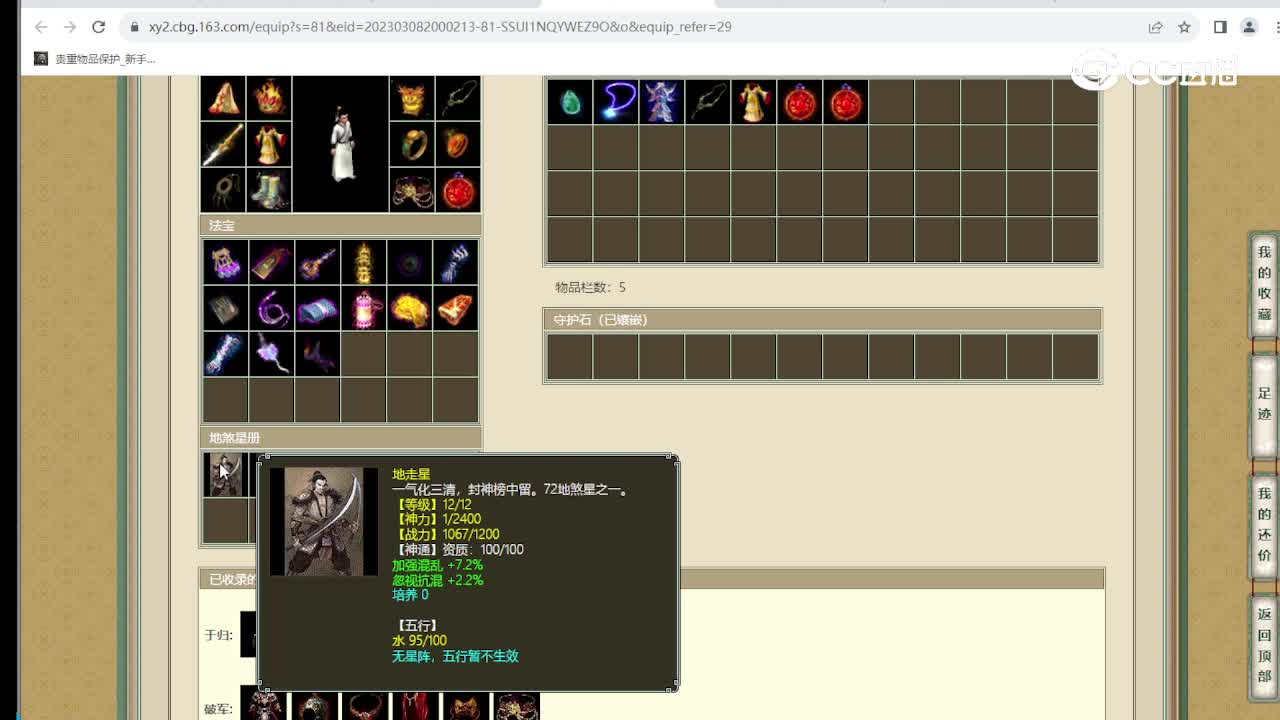Click the dark purple flame treasure in 法宝
The width and height of the screenshot is (1280, 720).
coord(317,354)
